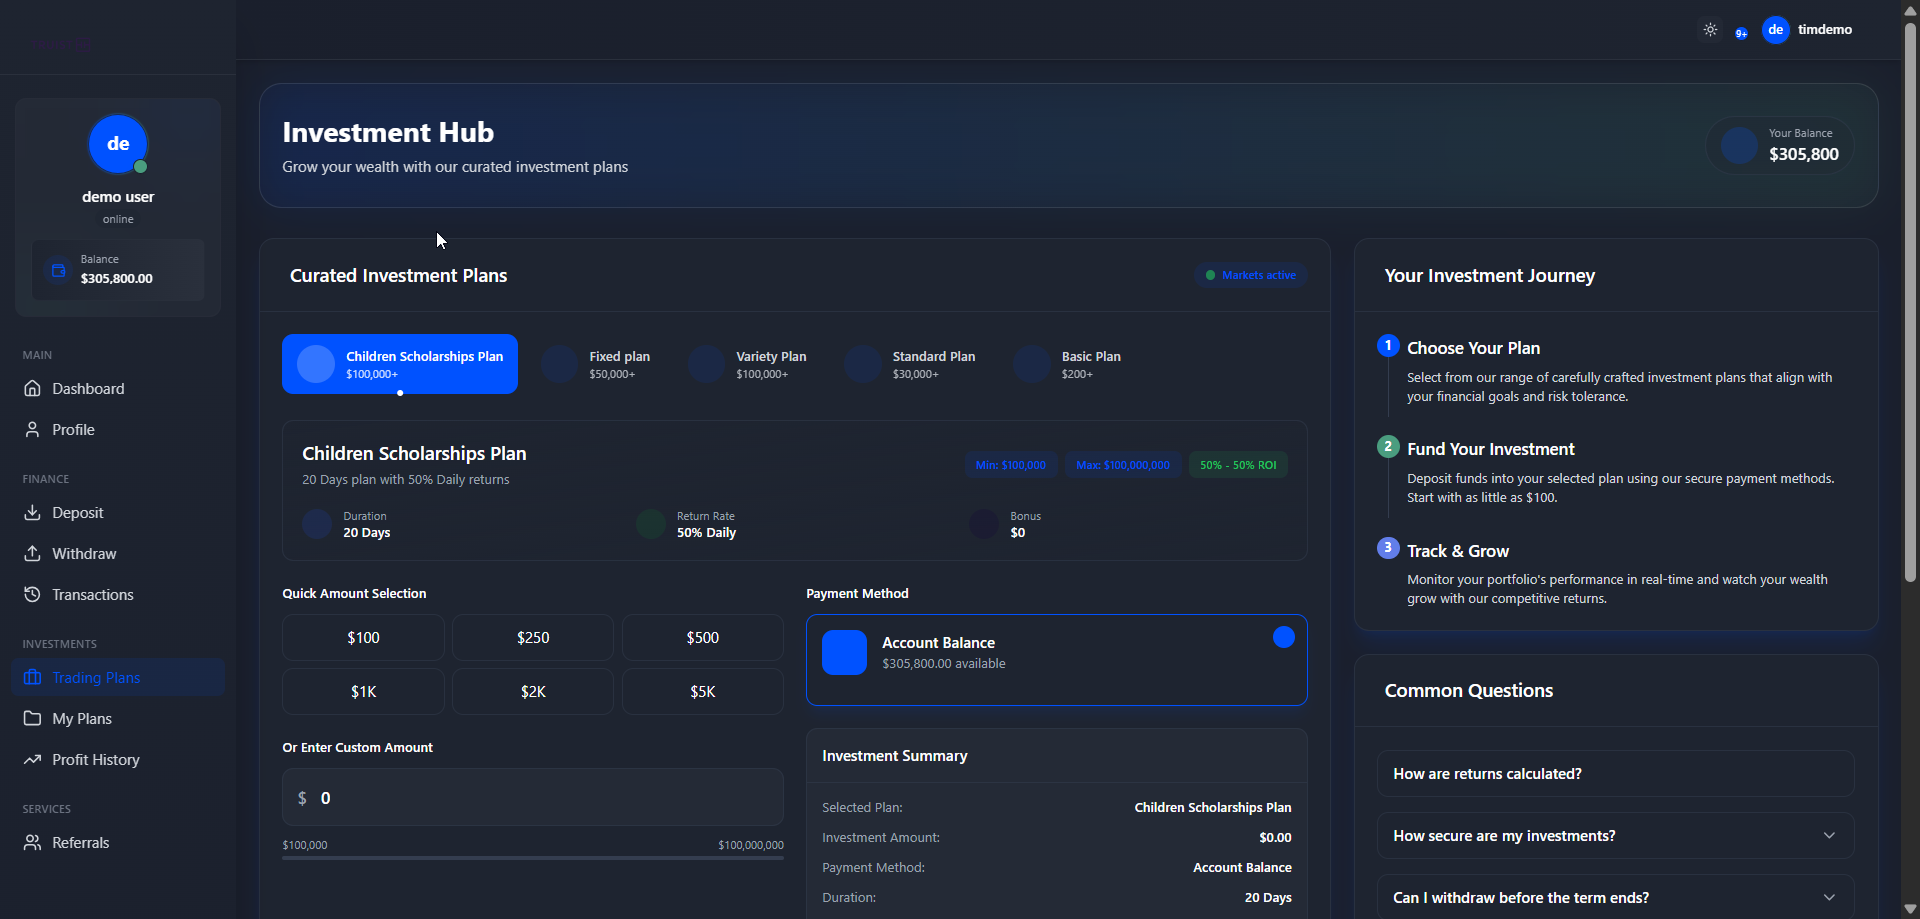Click the Deposit download icon
Screen dimensions: 1920x919
[x=33, y=512]
